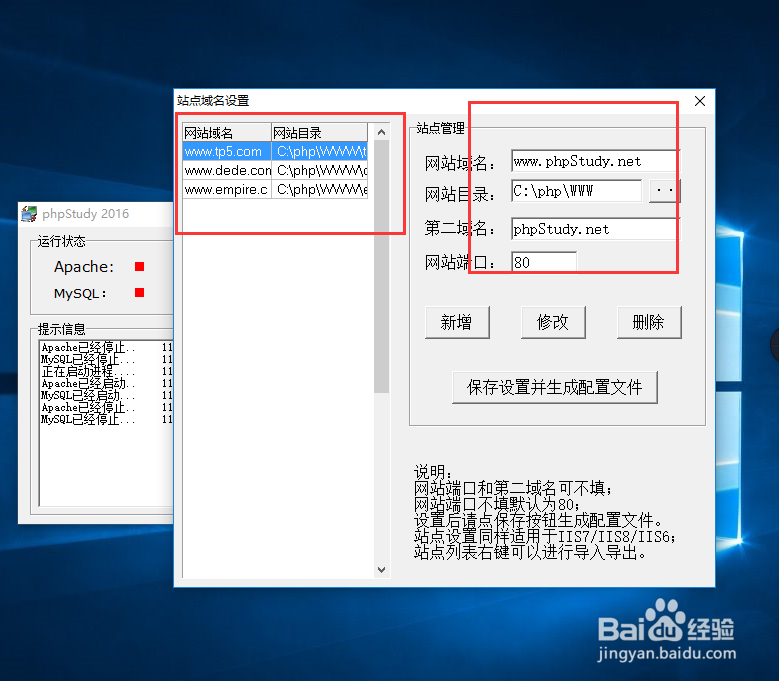Click Apache red status indicator
779x681 pixels.
pos(140,267)
